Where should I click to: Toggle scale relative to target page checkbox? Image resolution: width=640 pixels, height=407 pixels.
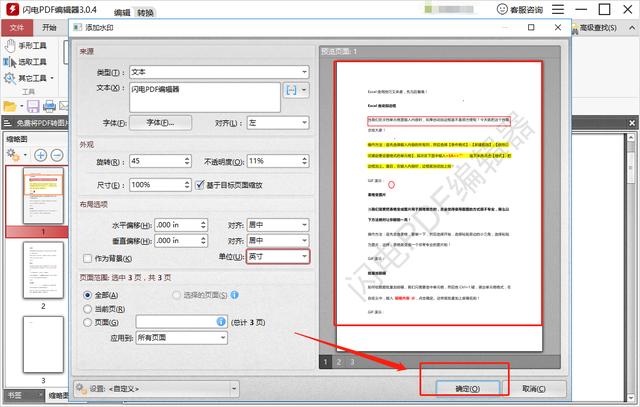pos(199,185)
